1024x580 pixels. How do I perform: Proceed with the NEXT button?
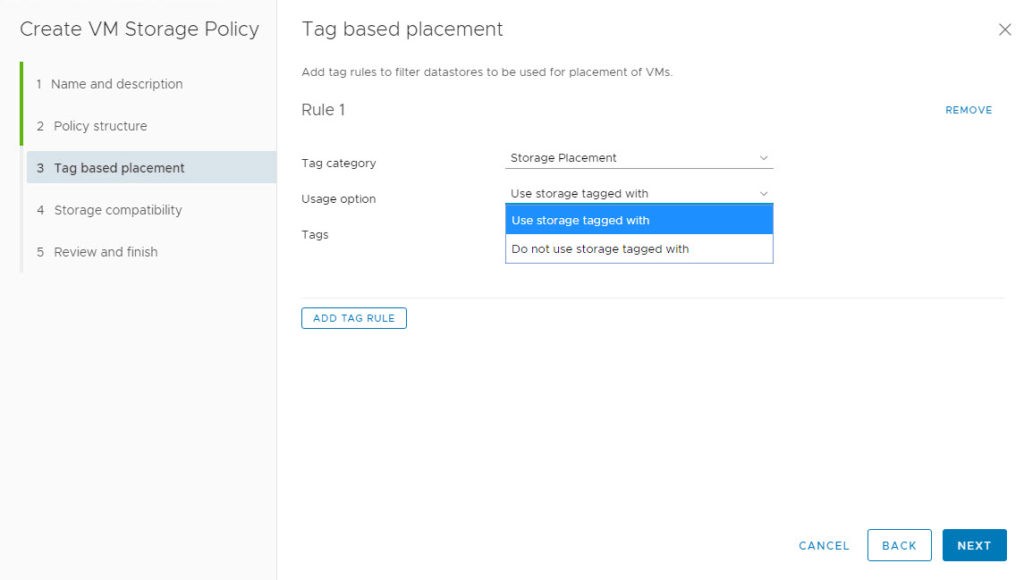point(974,545)
